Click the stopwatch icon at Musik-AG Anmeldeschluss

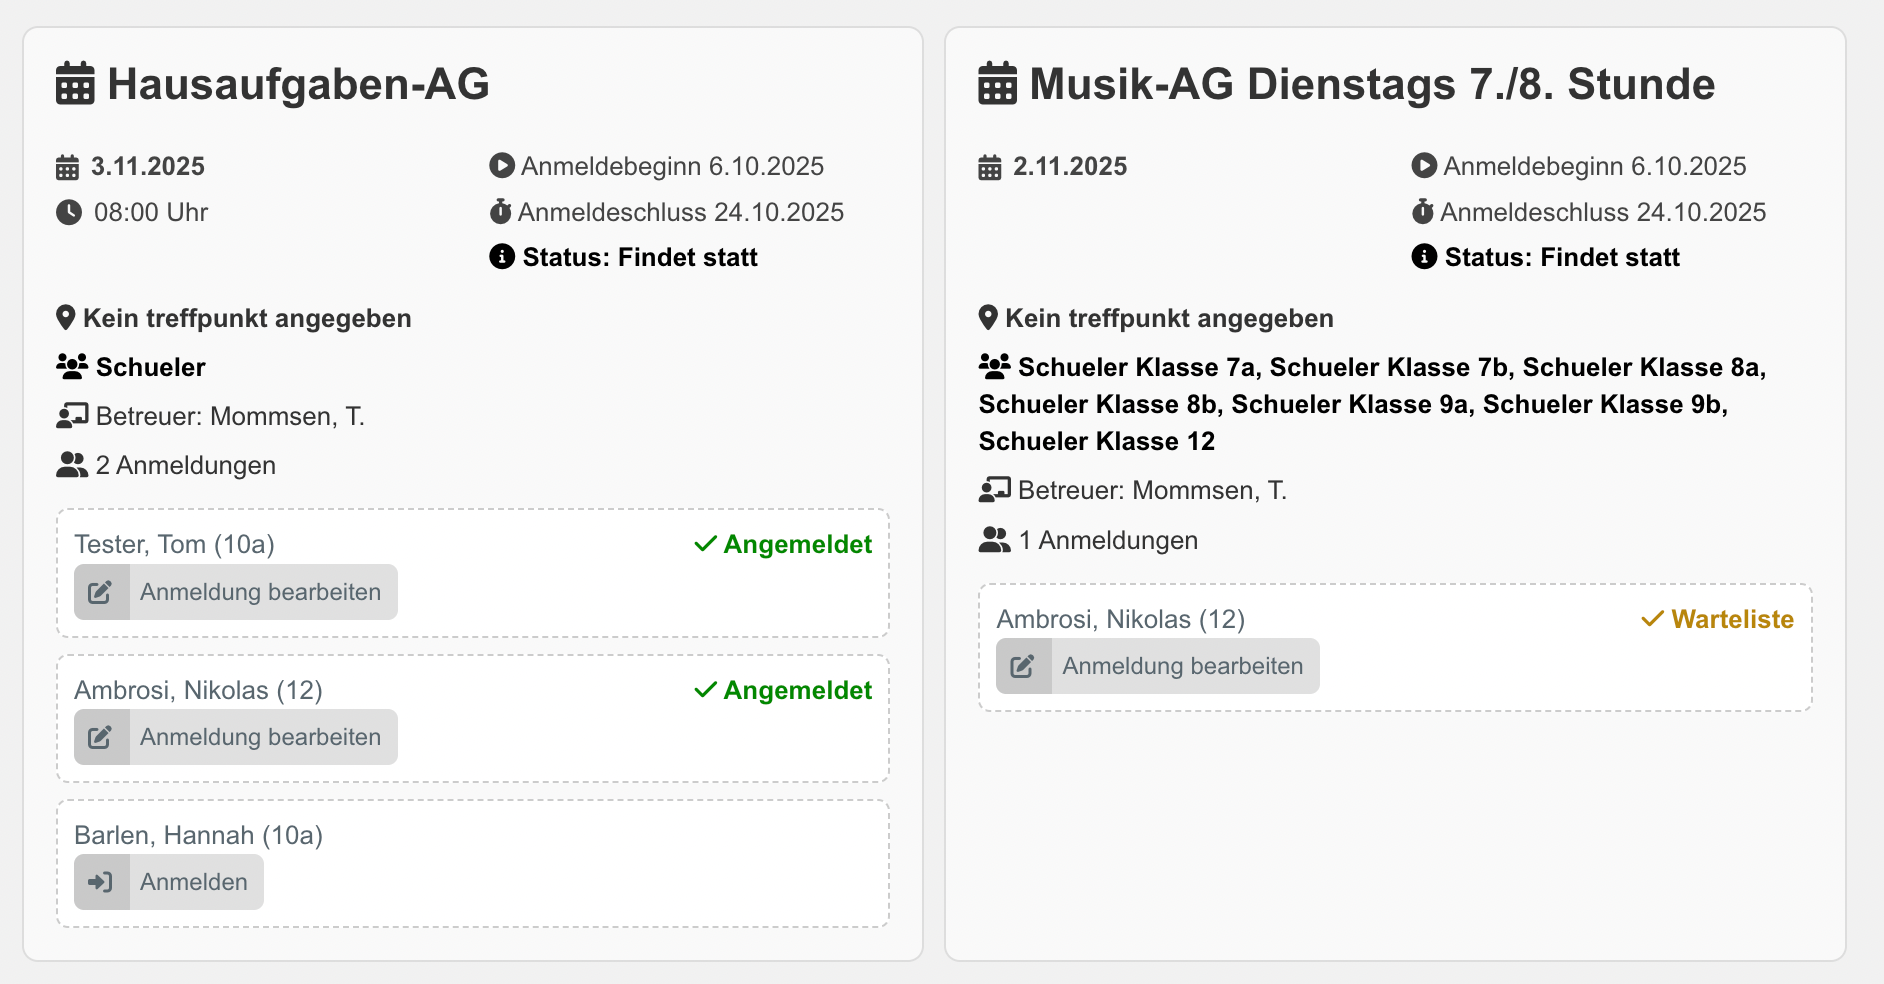[1423, 212]
